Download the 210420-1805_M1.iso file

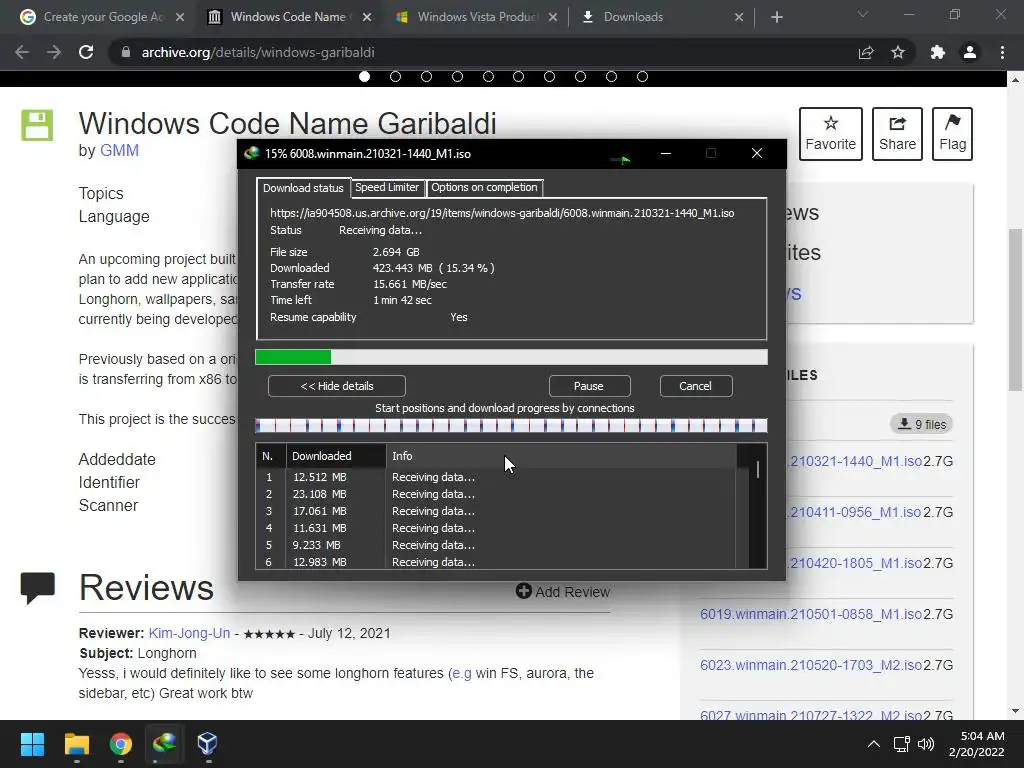pos(856,563)
